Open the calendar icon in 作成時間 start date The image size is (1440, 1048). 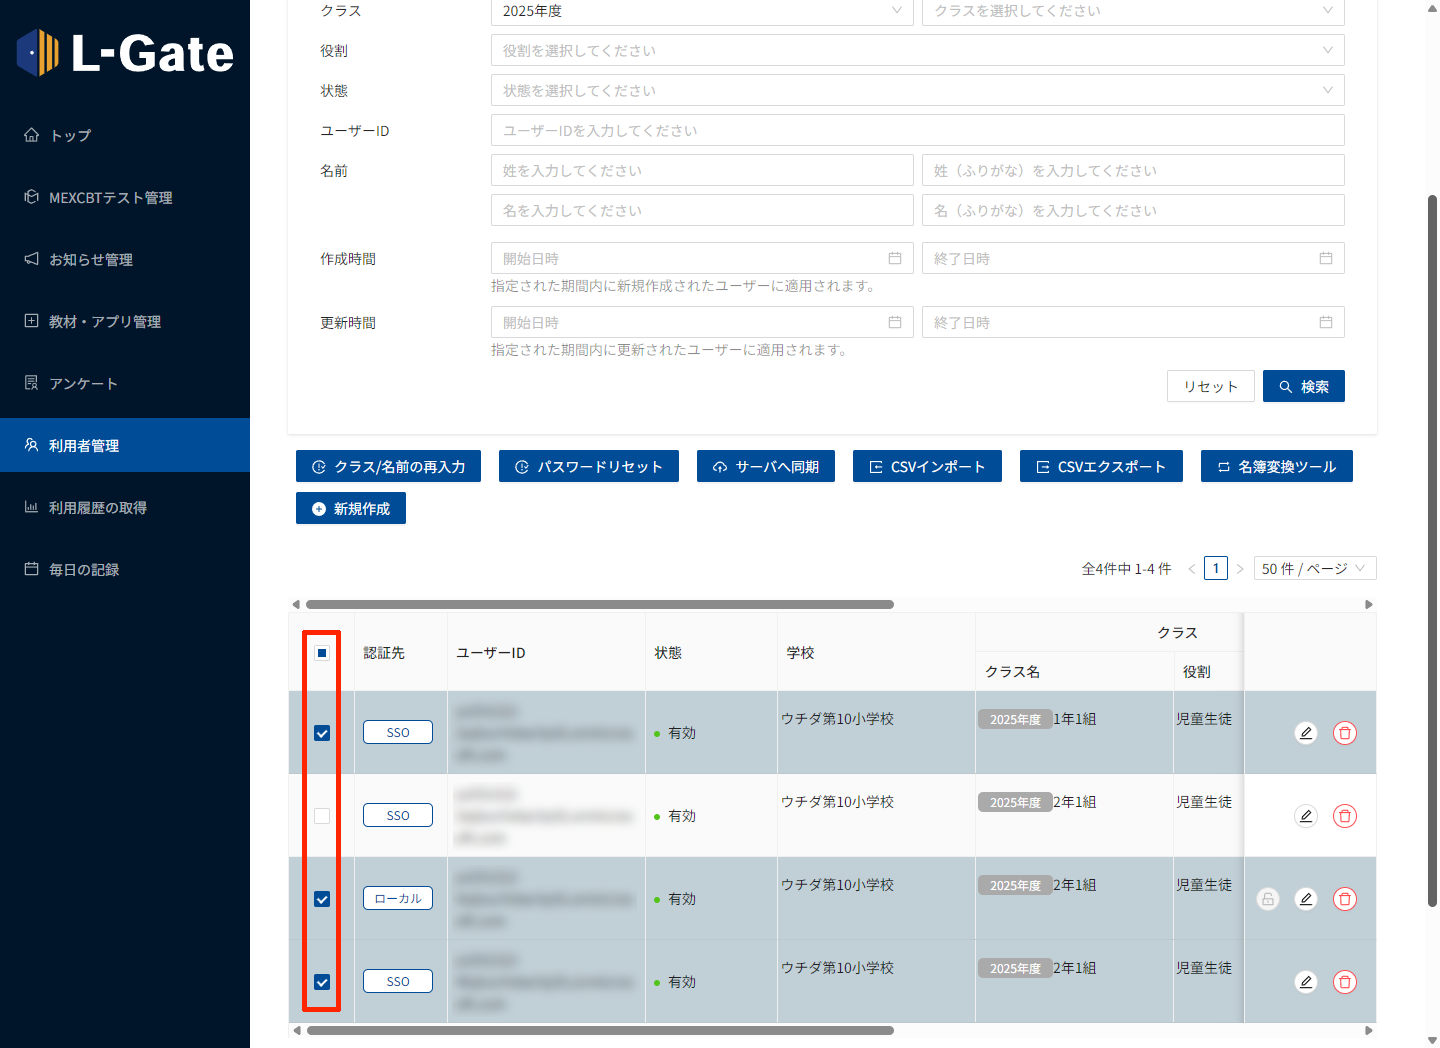pyautogui.click(x=895, y=259)
